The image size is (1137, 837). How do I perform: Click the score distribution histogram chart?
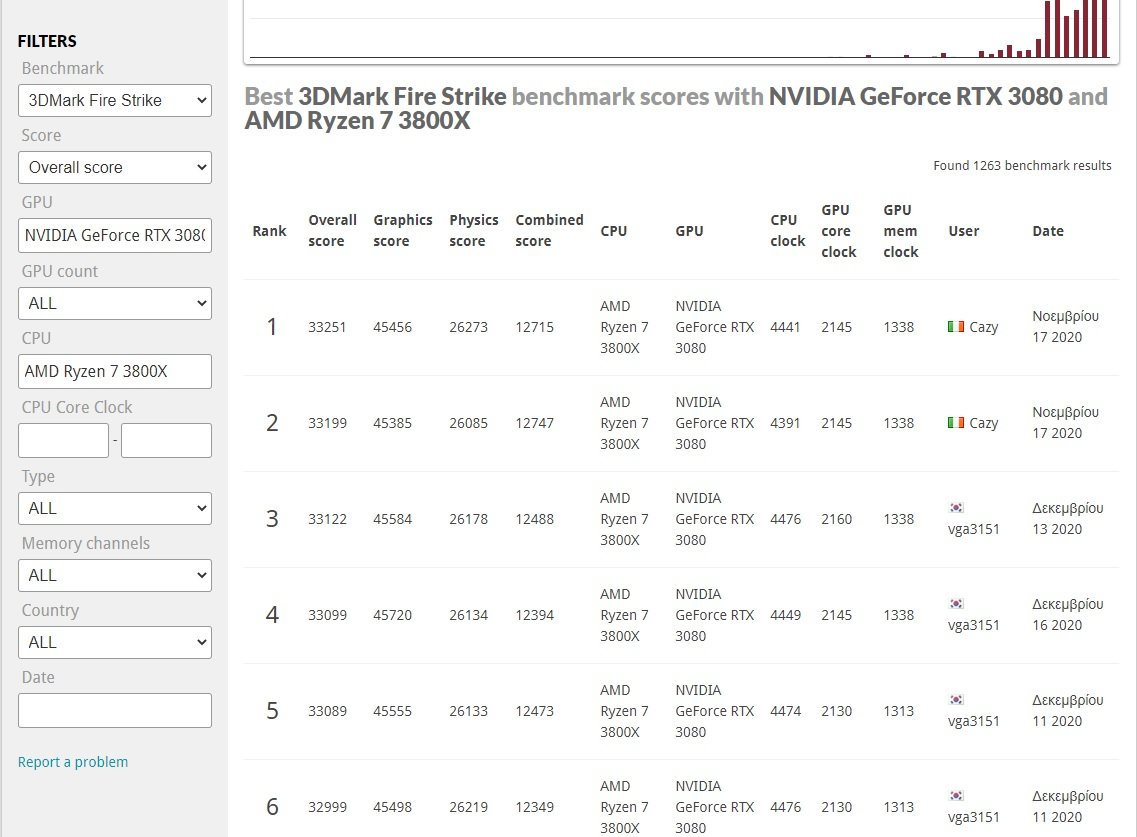681,30
